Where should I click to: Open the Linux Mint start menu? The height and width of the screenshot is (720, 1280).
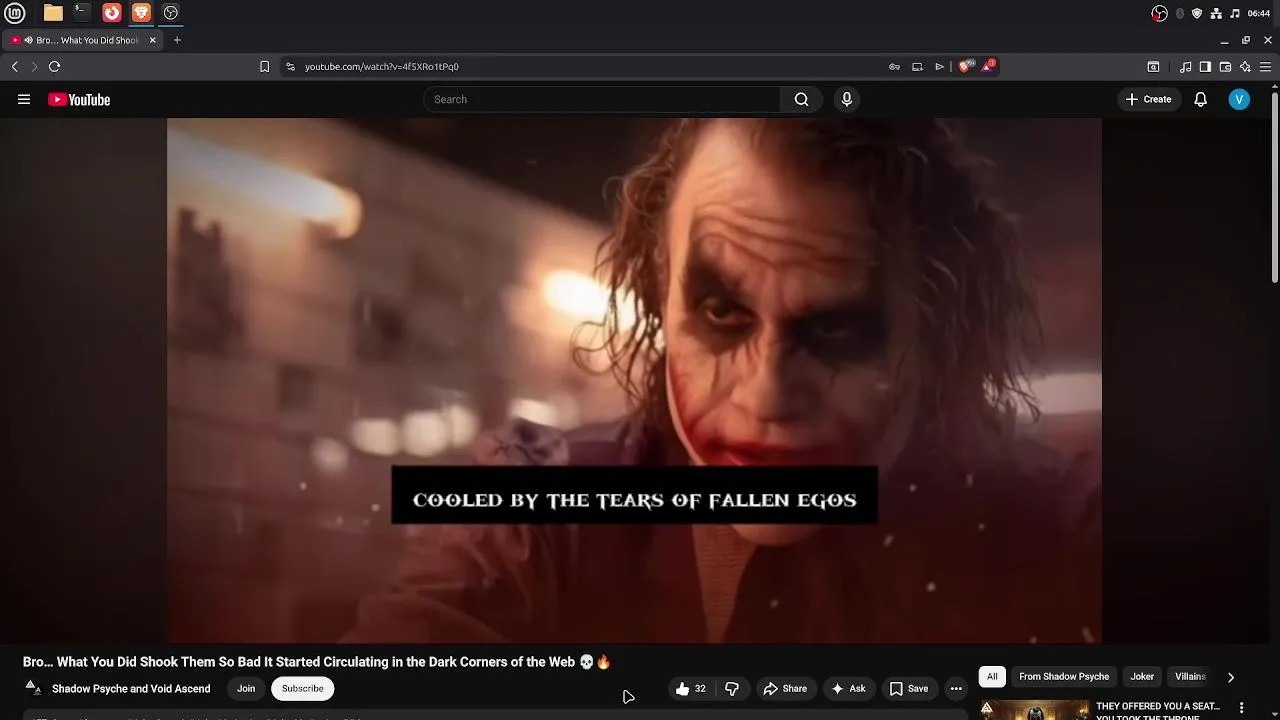pyautogui.click(x=17, y=13)
